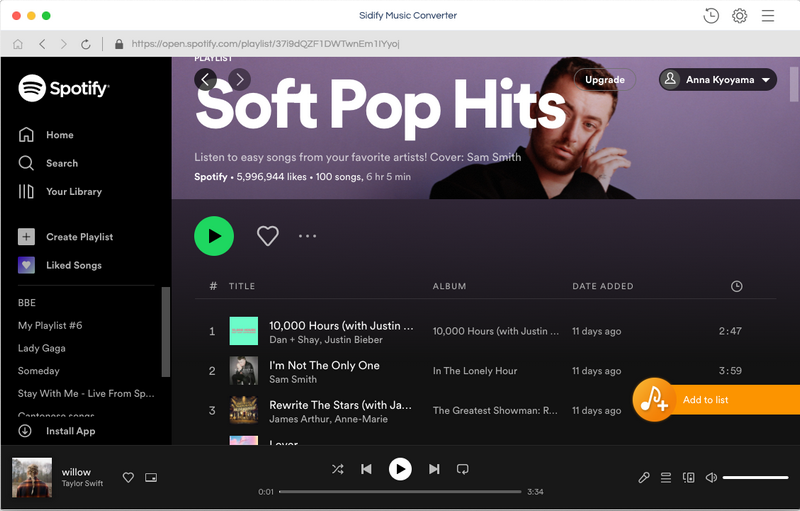Click the DATE ADDED column header
Image resolution: width=800 pixels, height=511 pixels.
[x=603, y=286]
